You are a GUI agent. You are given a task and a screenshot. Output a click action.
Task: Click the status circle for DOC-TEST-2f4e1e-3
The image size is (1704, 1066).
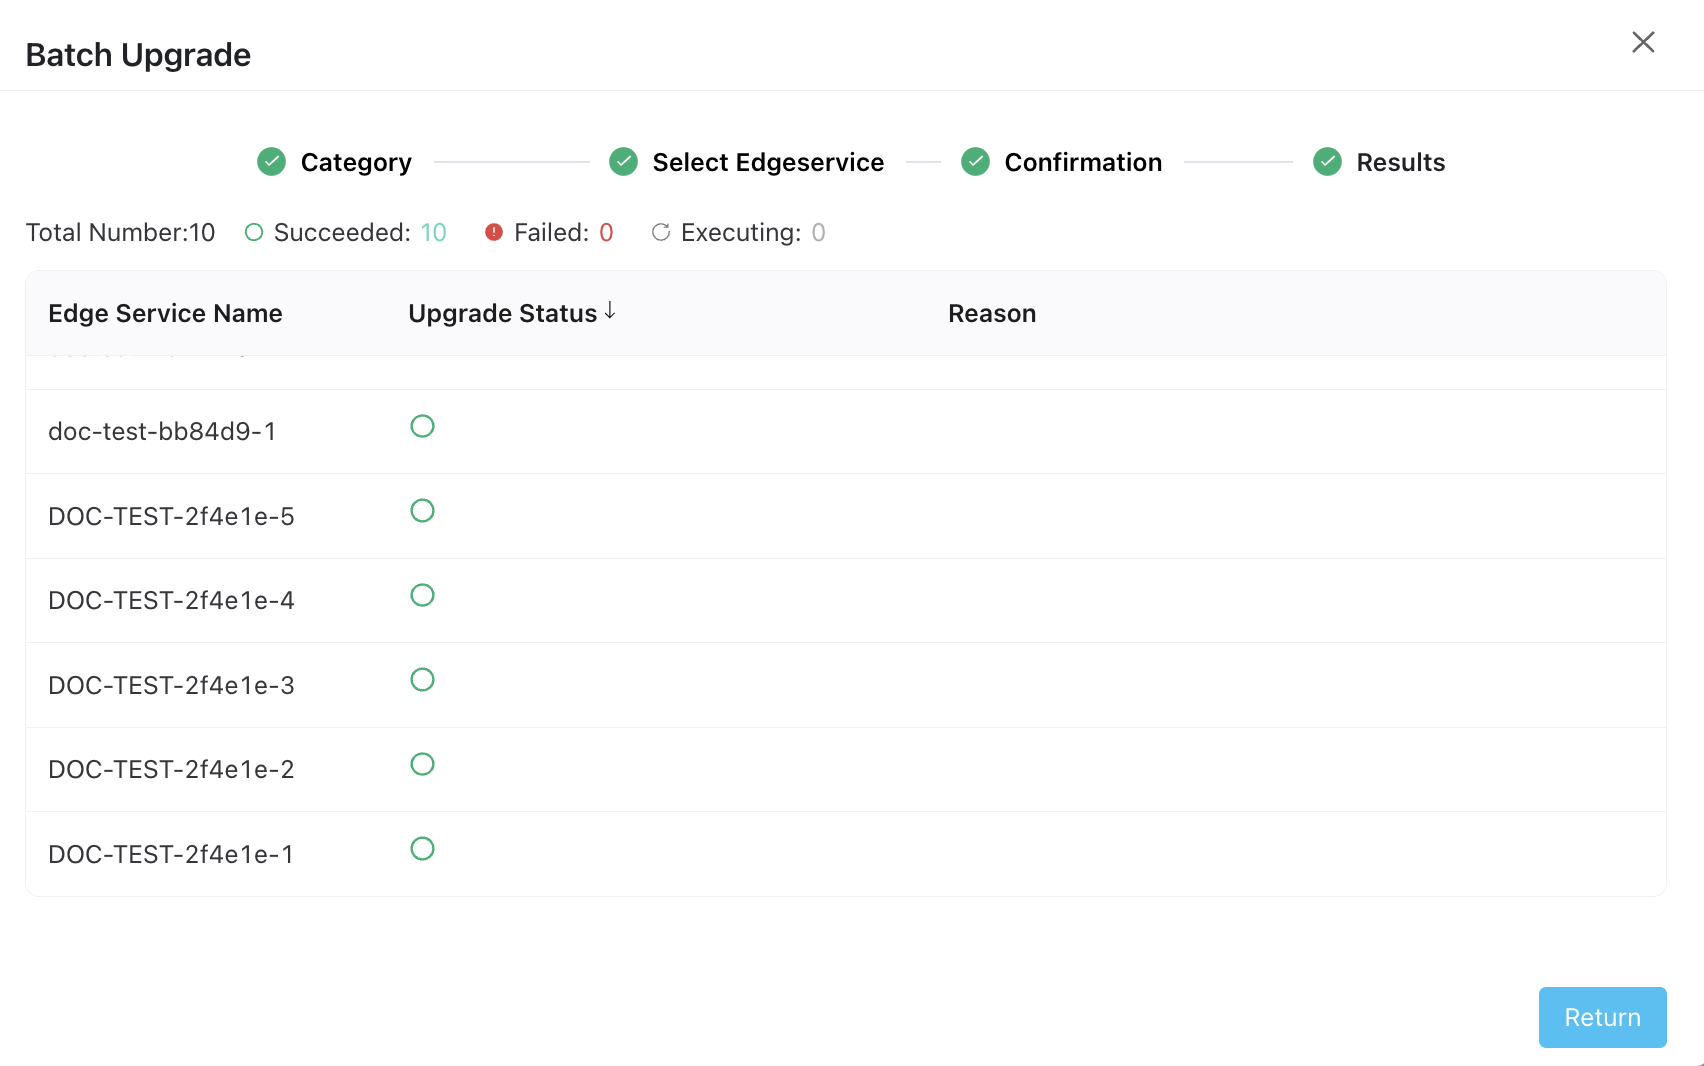(x=422, y=680)
